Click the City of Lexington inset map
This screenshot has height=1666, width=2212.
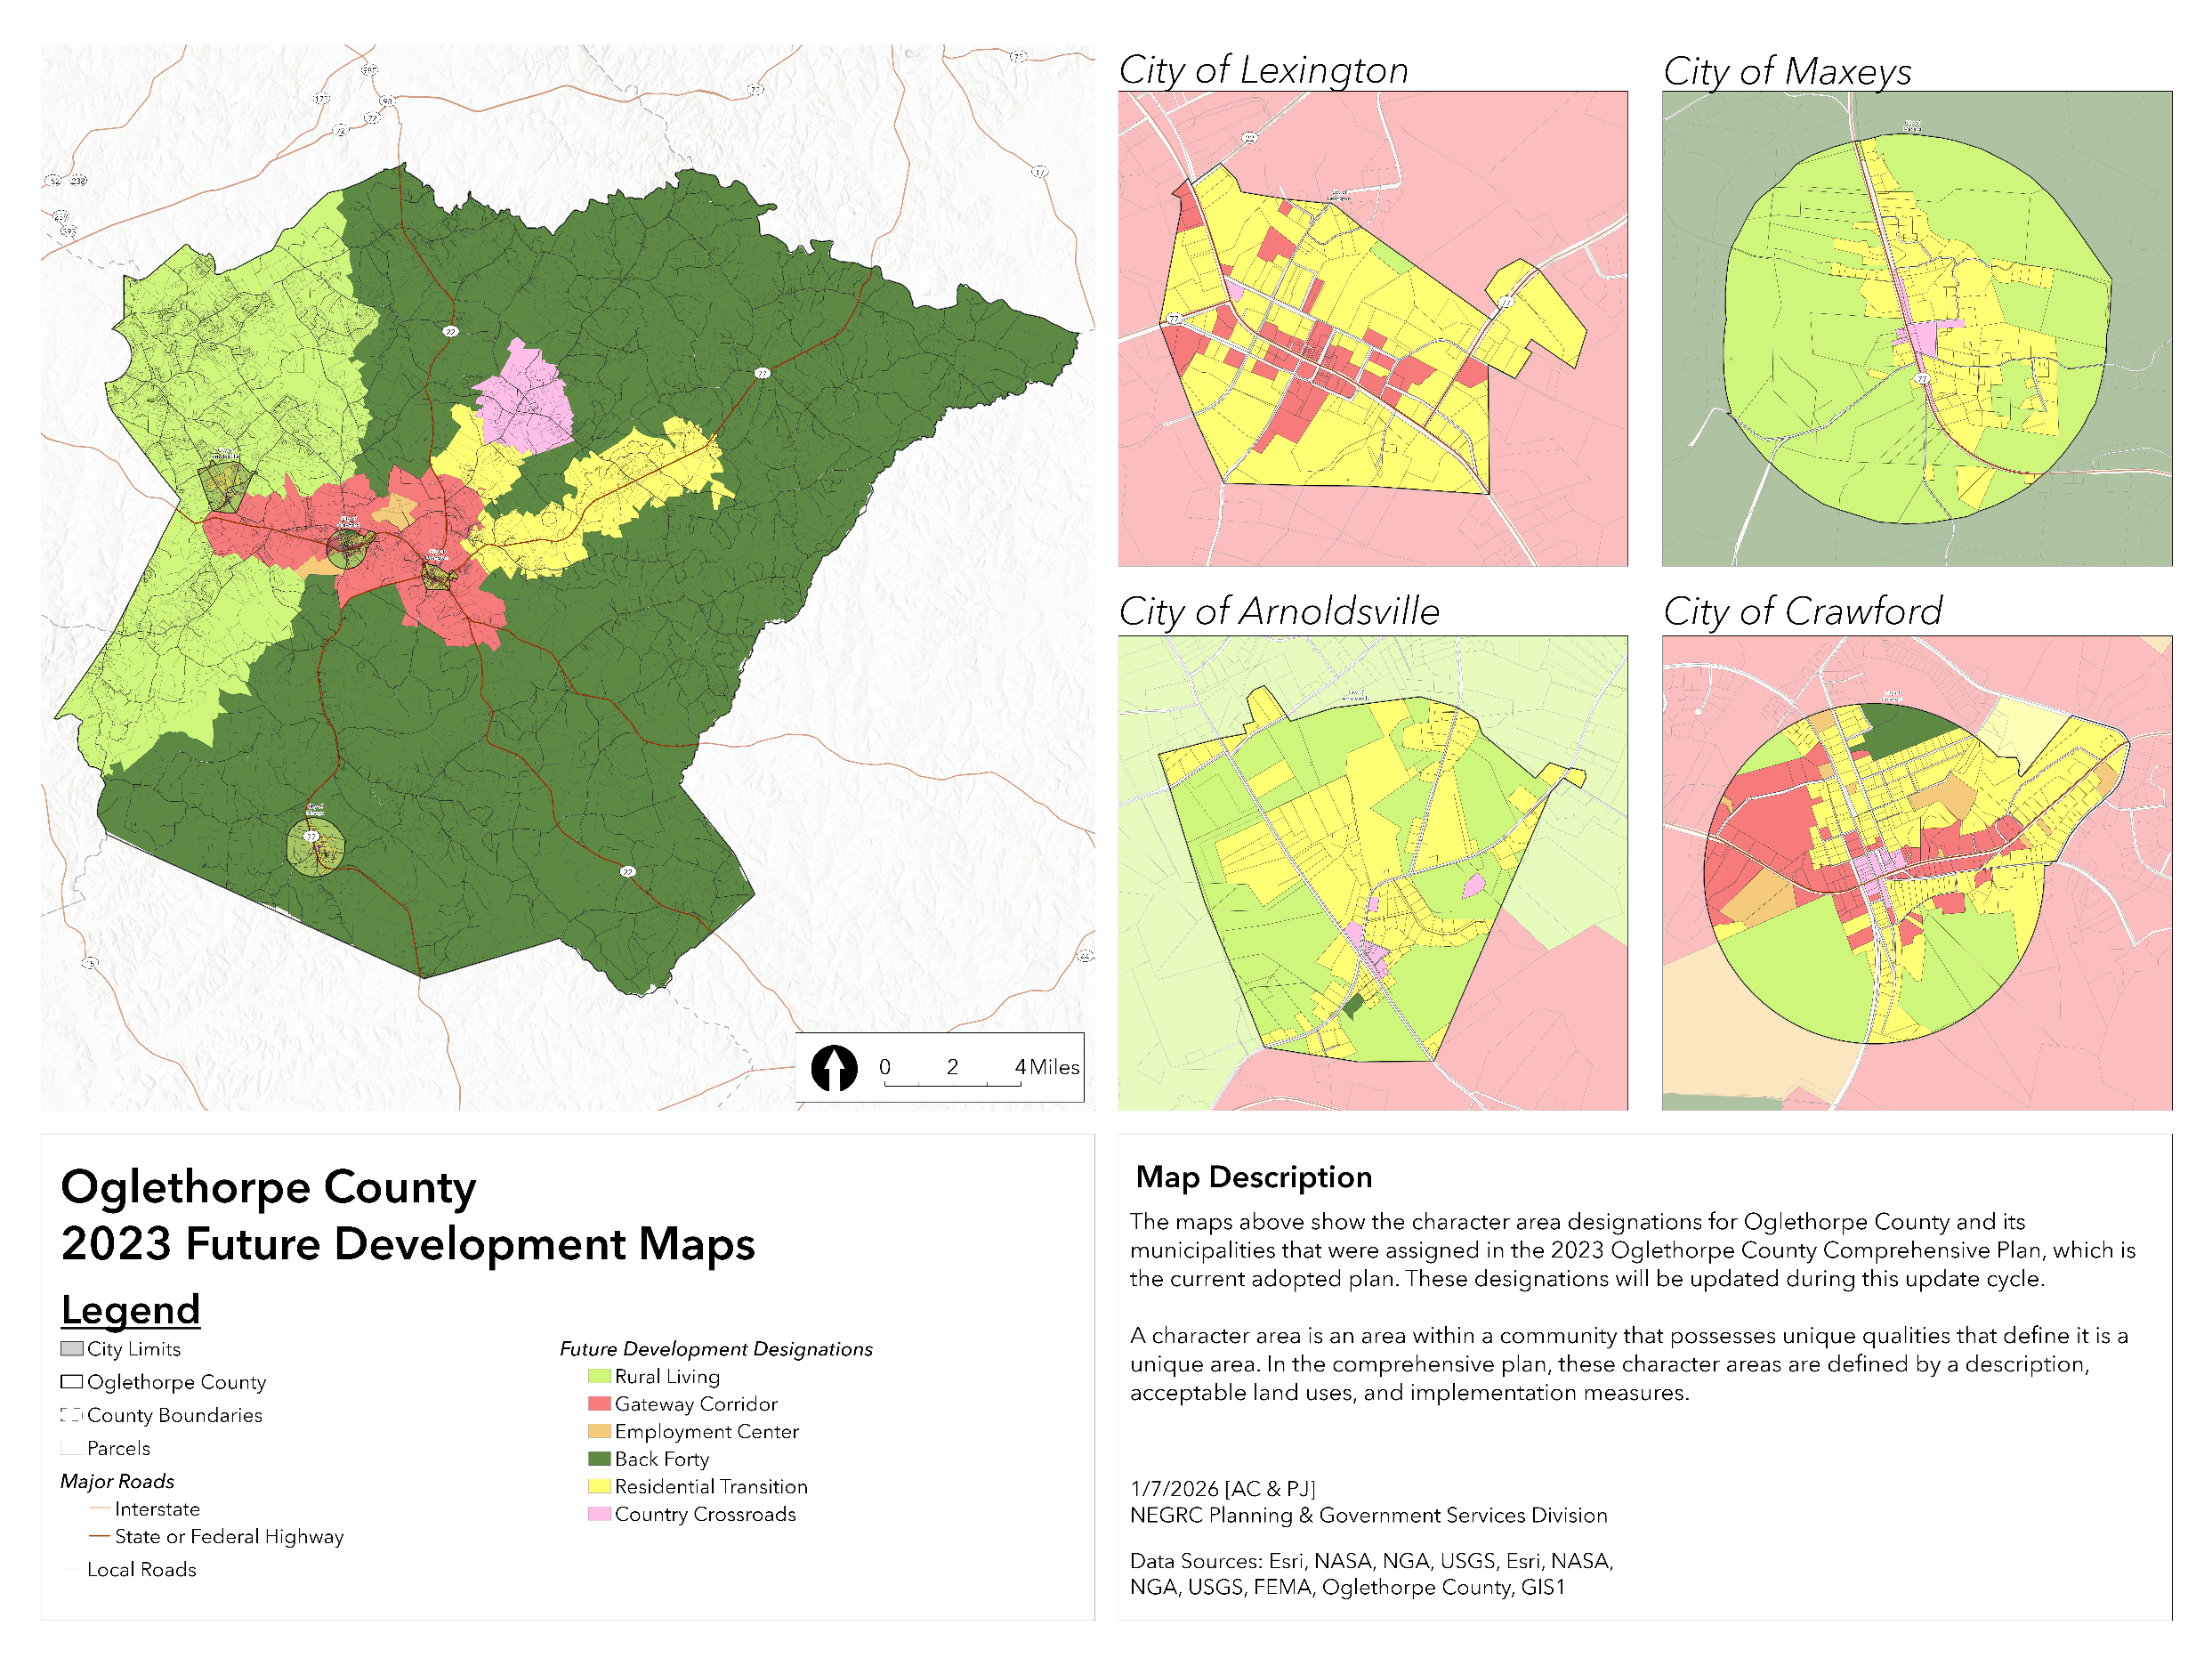point(1372,329)
